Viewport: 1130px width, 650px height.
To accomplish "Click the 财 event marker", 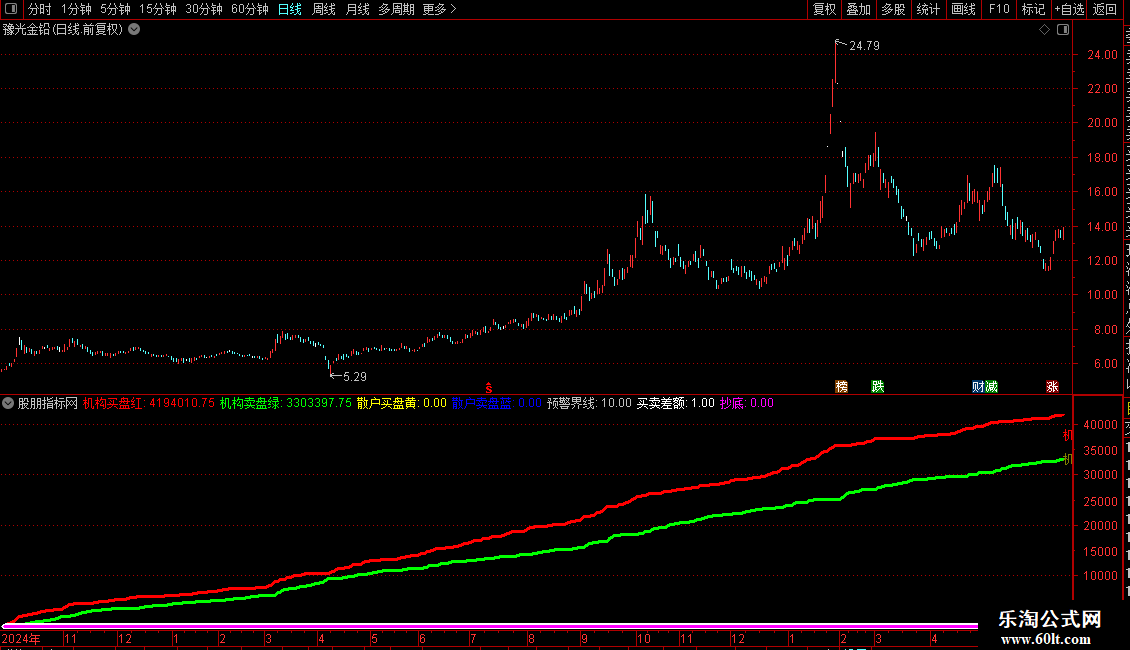I will [978, 387].
